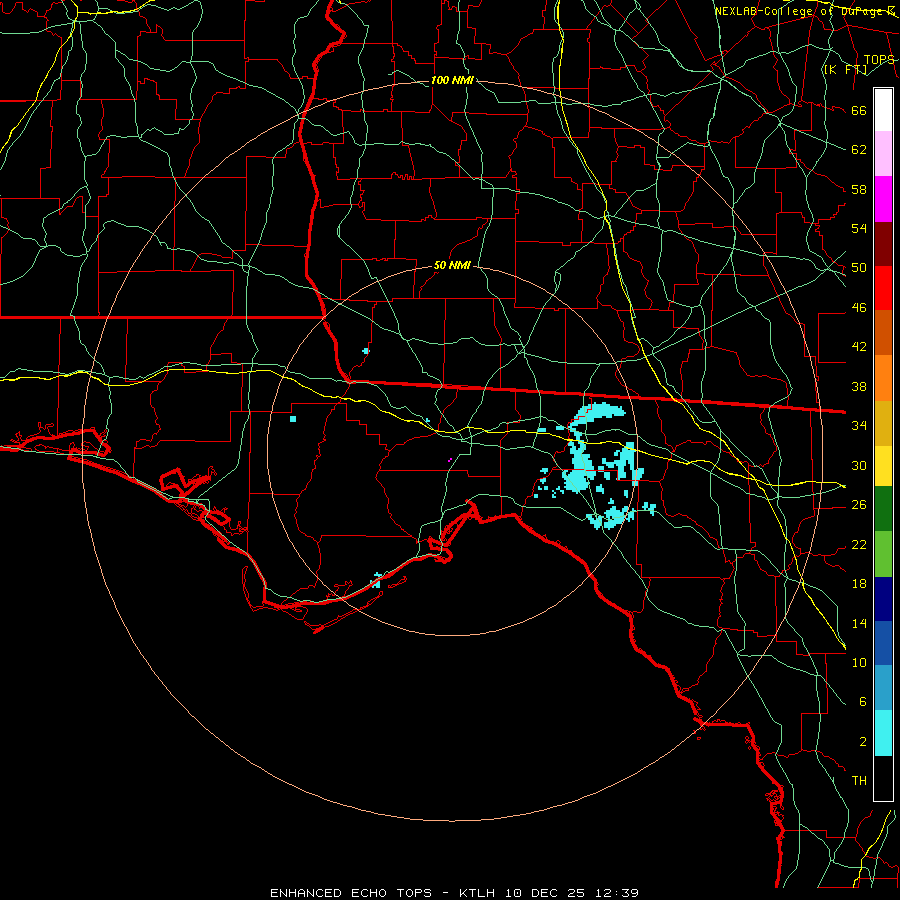
Task: Click the '42' legend value
Action: coord(859,347)
